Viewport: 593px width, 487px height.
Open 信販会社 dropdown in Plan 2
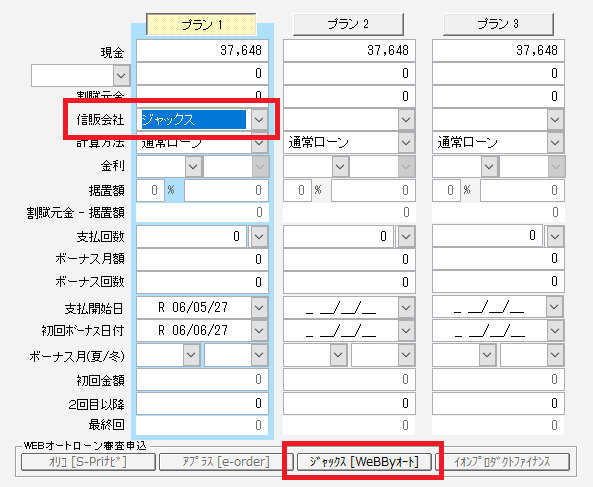point(406,120)
